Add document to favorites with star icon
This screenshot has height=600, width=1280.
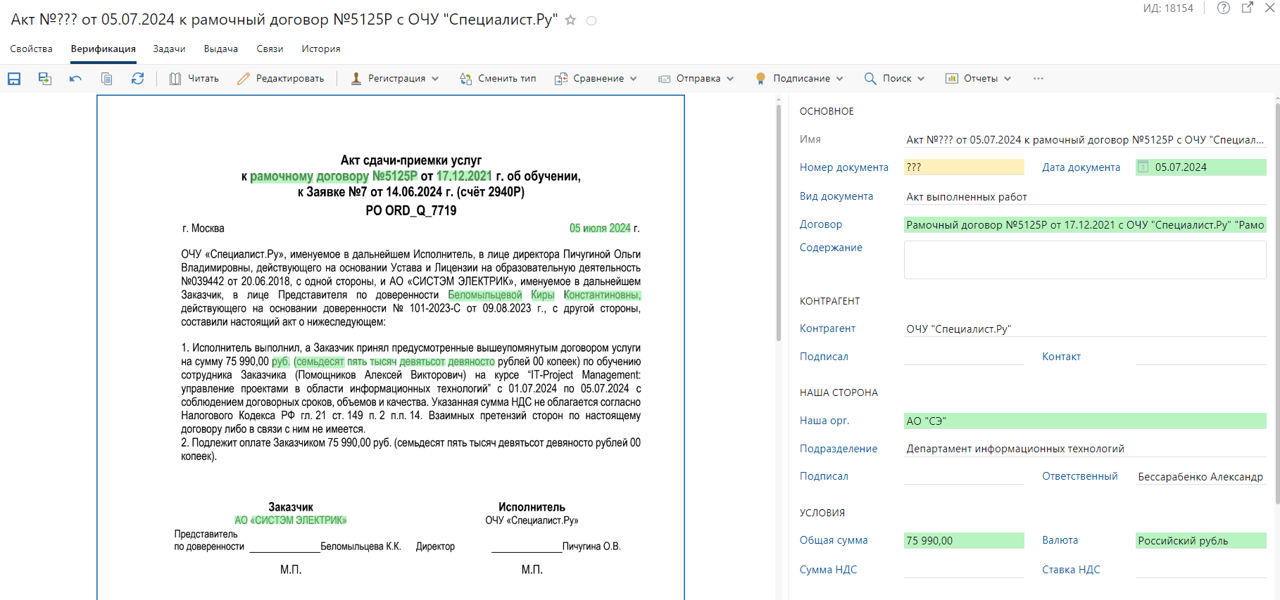point(571,20)
